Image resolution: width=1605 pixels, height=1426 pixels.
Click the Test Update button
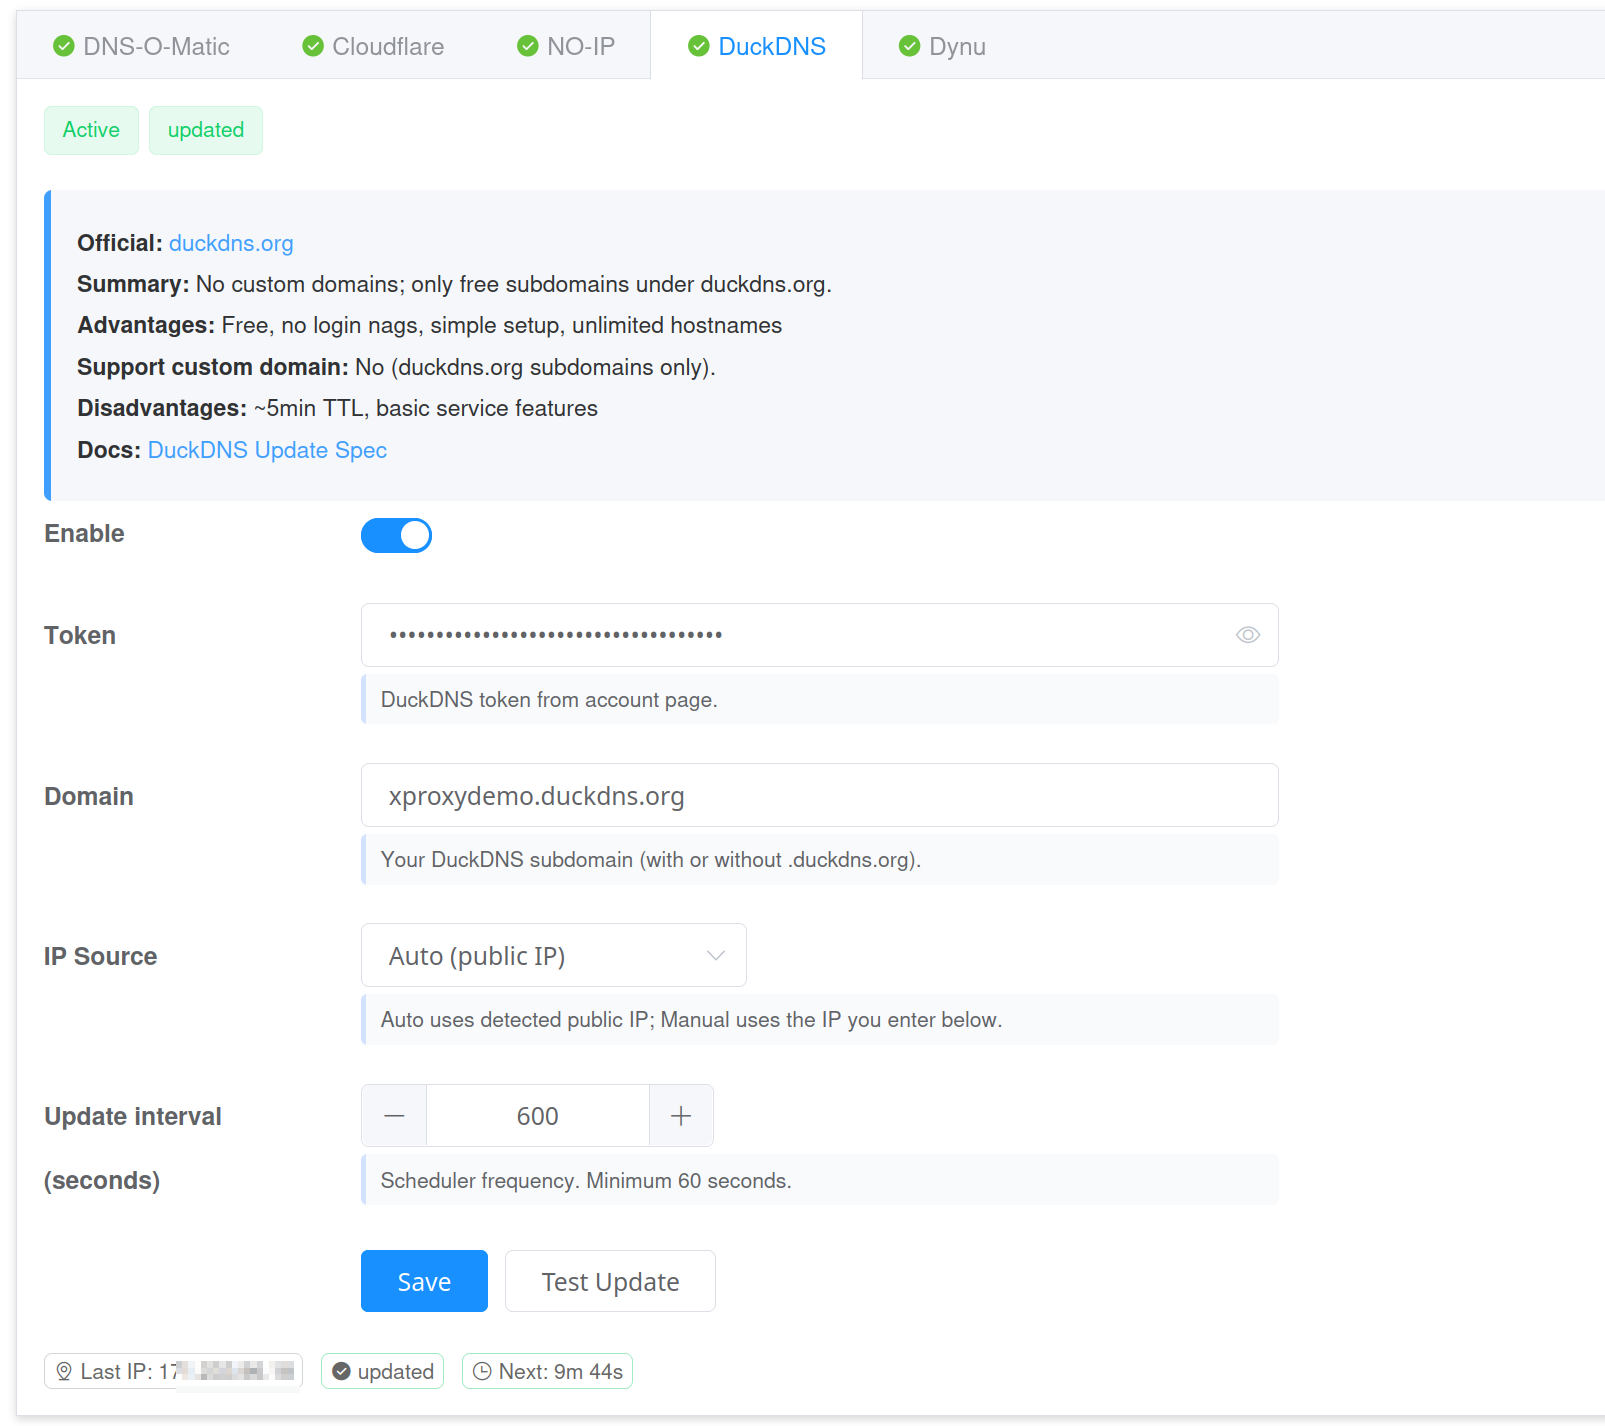point(610,1281)
